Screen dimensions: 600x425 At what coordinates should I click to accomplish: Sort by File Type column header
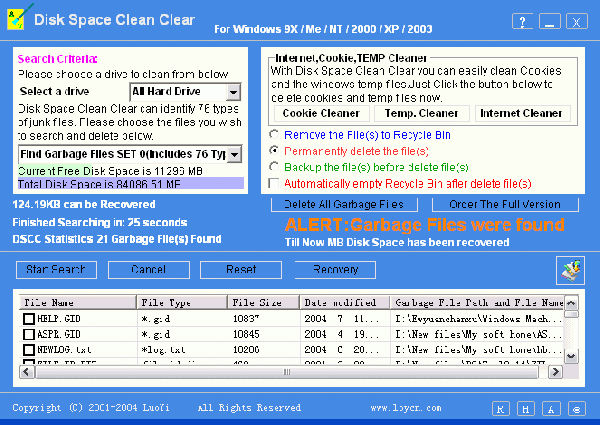click(x=182, y=303)
